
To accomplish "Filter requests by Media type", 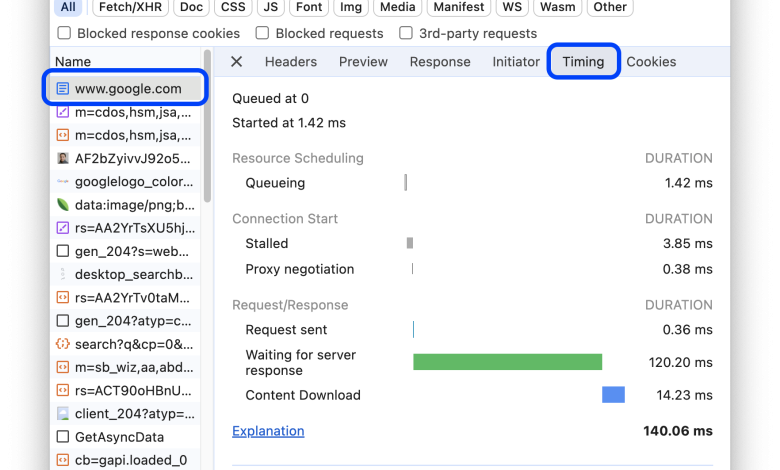I will tap(397, 7).
